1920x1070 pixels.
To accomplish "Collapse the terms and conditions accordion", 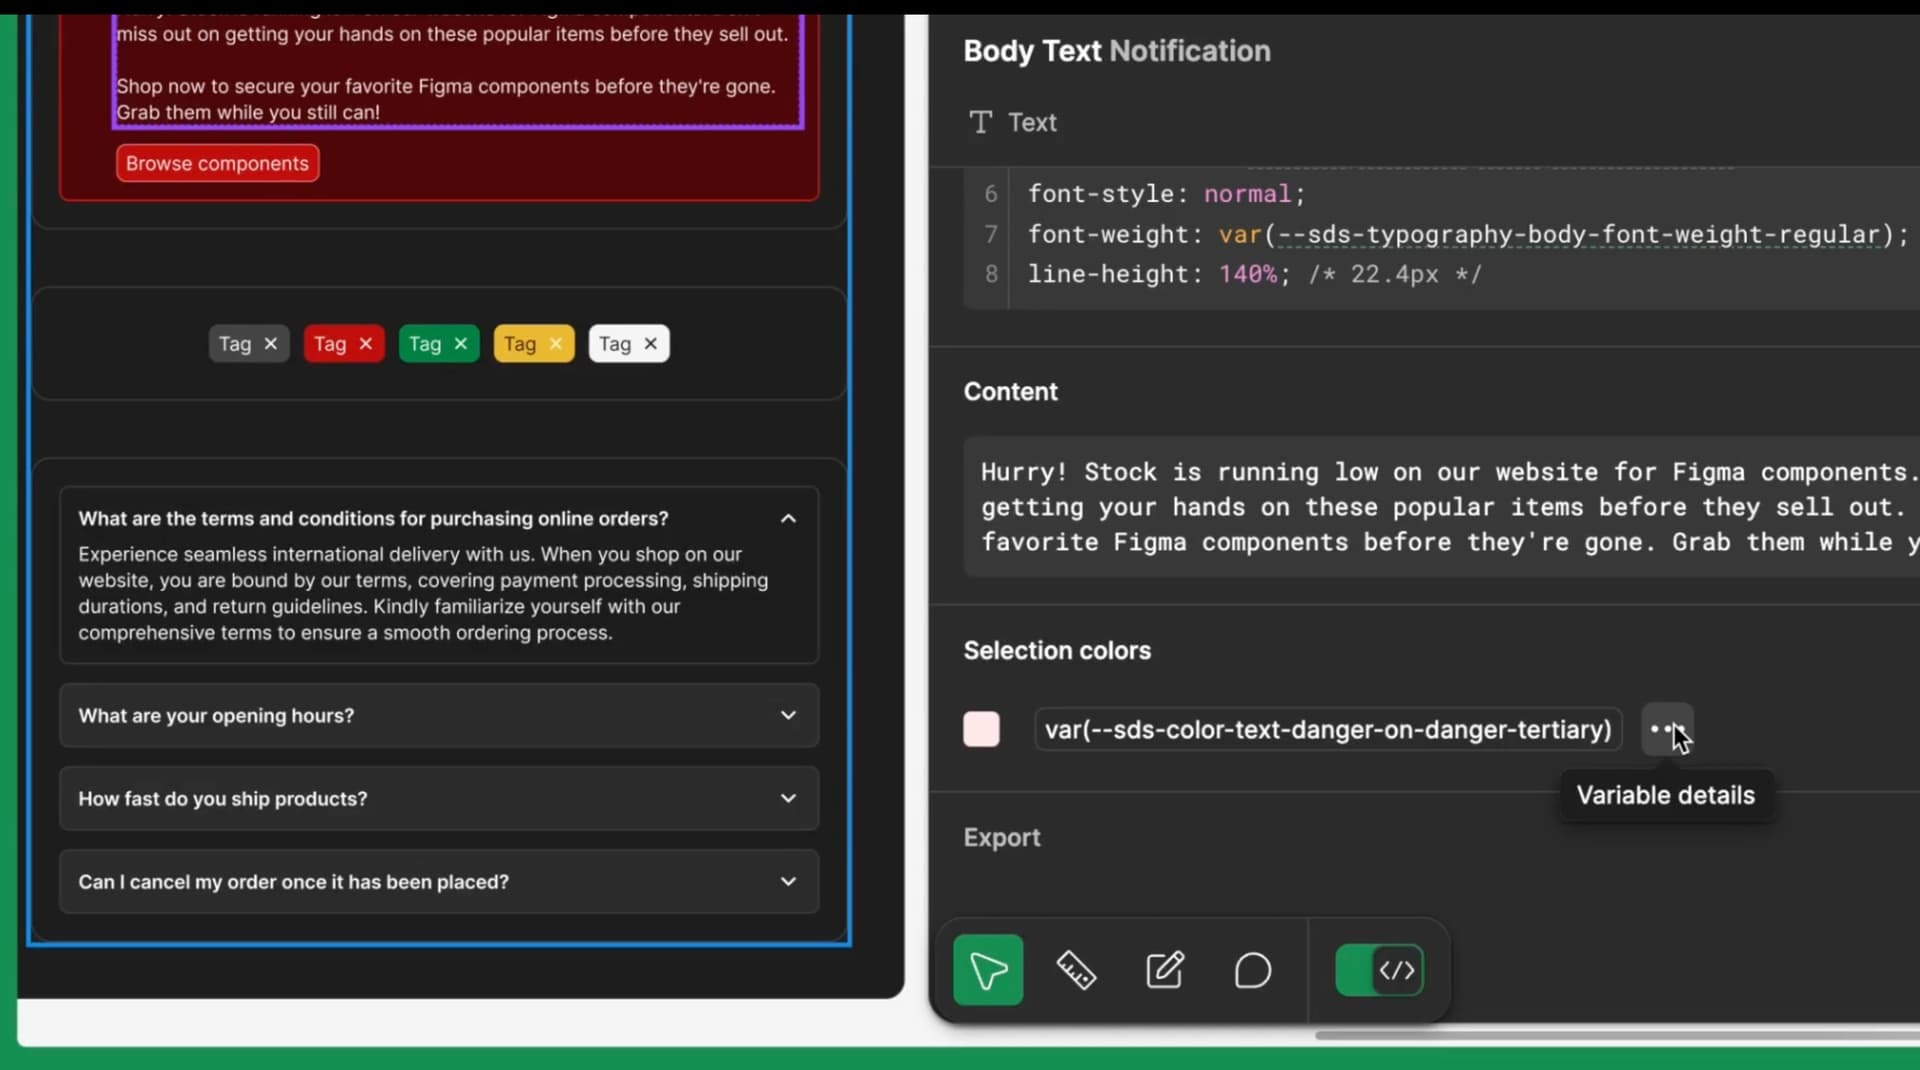I will click(788, 518).
